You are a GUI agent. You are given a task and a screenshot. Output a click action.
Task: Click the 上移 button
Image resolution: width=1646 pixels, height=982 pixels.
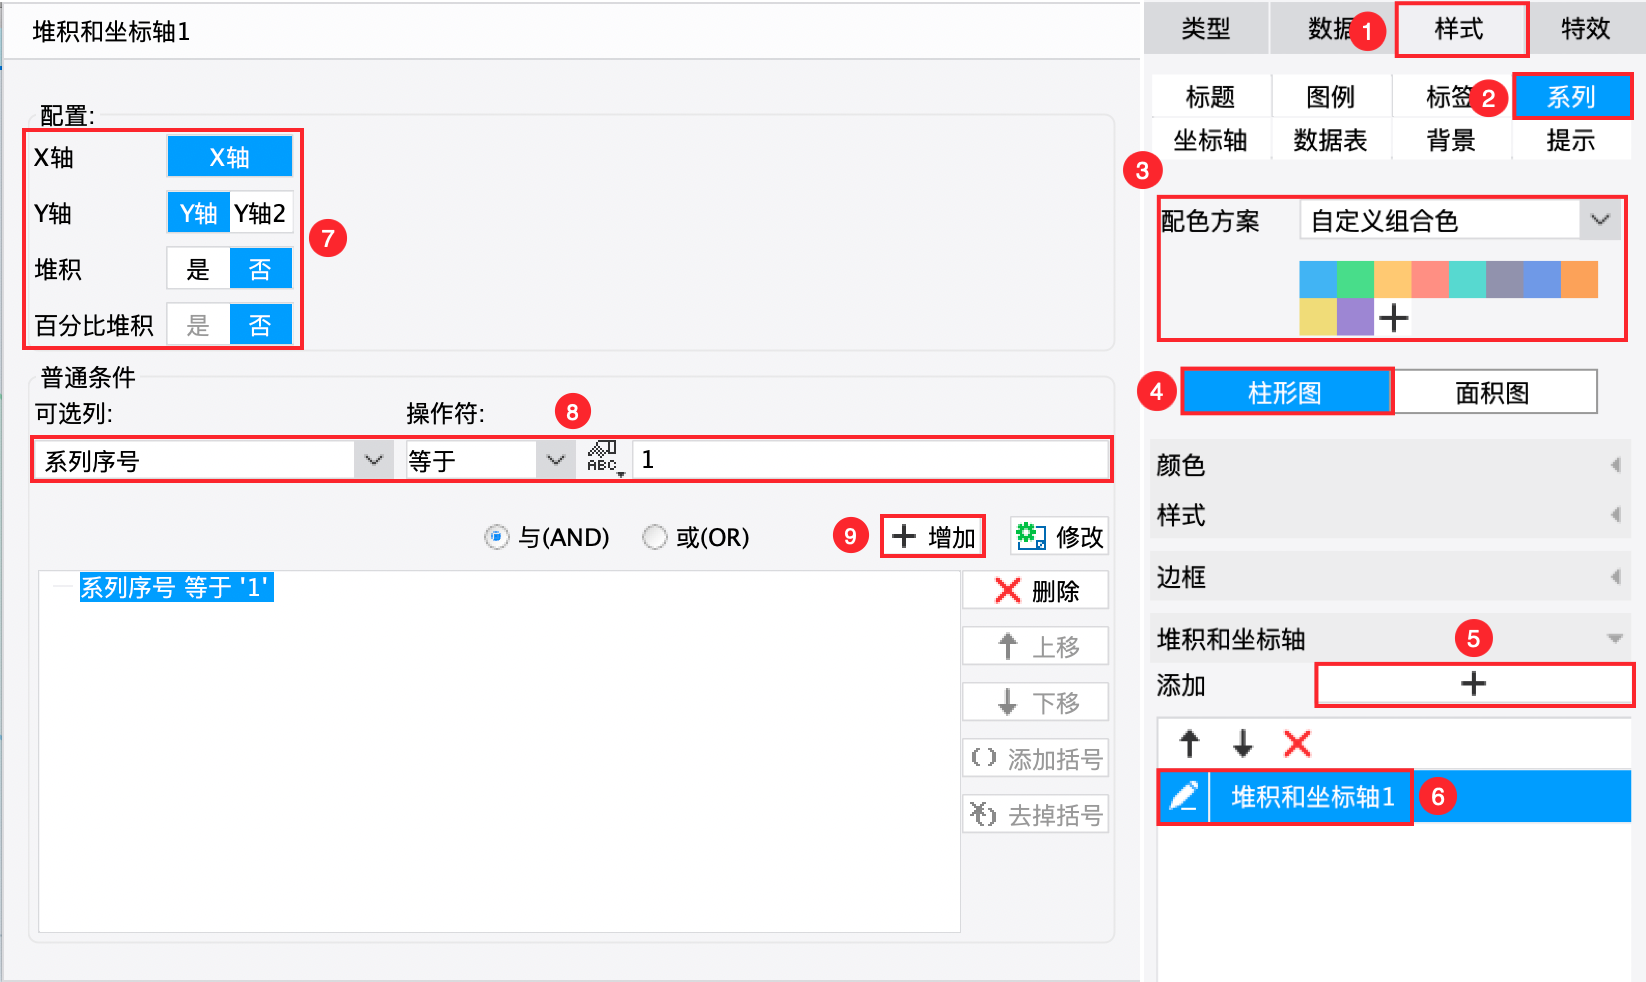[1035, 647]
